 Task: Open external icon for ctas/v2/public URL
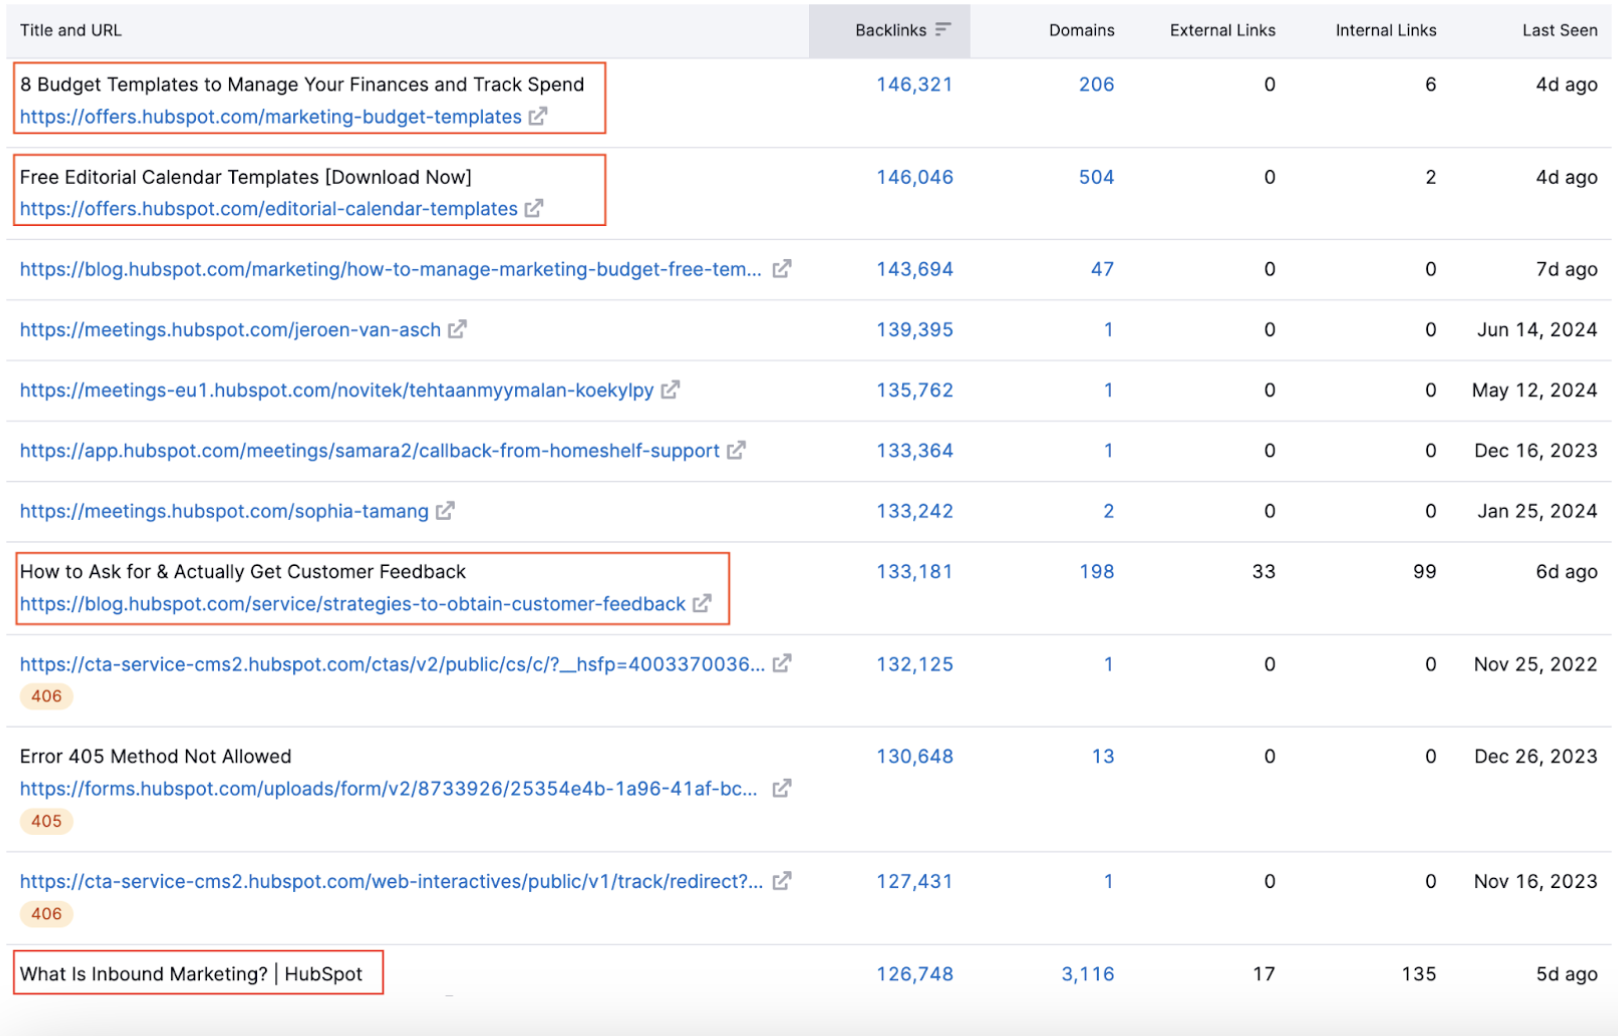(x=782, y=663)
